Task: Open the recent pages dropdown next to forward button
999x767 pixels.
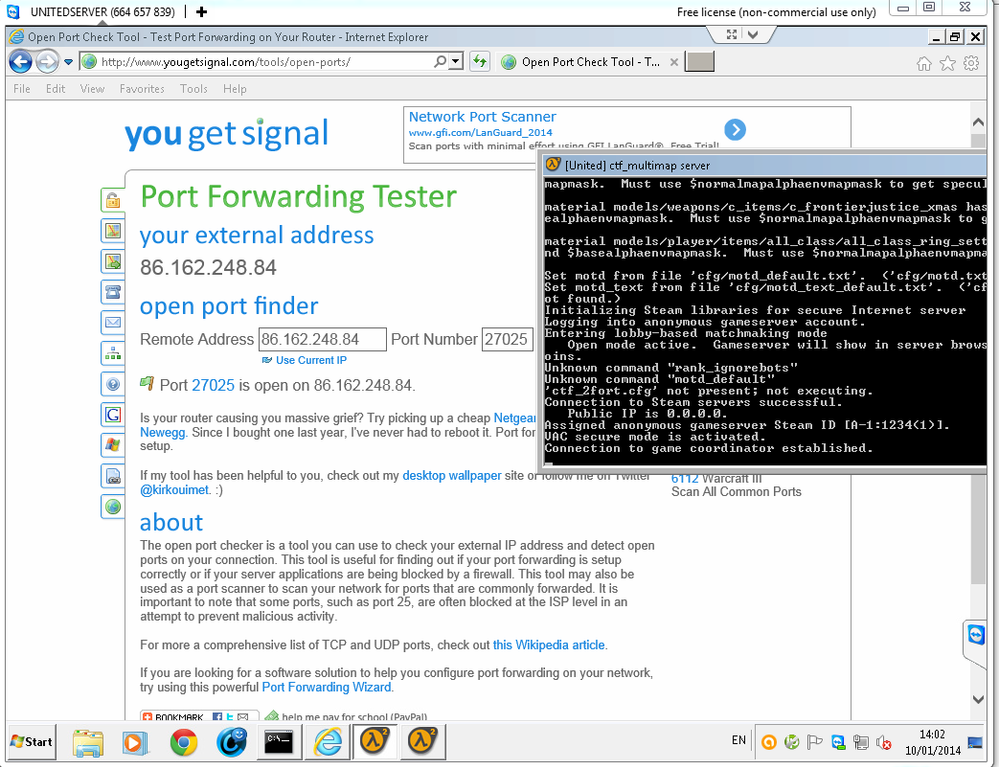Action: pos(68,62)
